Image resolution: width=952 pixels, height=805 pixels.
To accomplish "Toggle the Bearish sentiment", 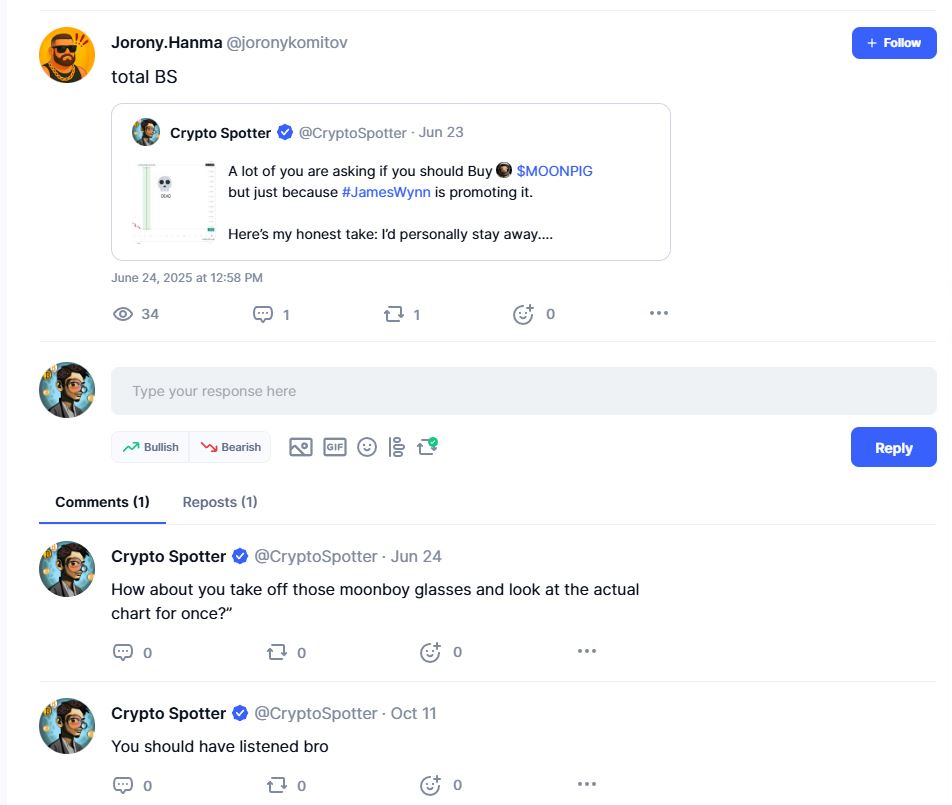I will click(x=230, y=447).
